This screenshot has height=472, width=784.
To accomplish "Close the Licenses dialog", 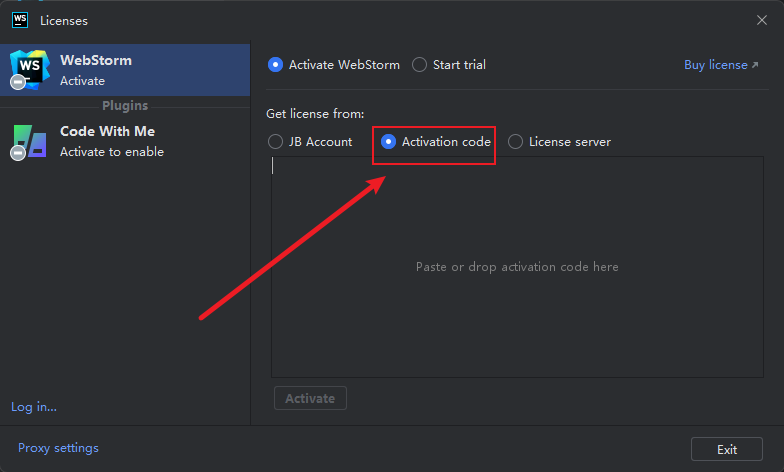I will point(762,20).
